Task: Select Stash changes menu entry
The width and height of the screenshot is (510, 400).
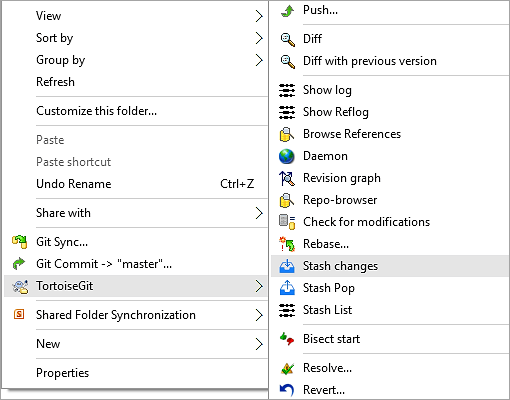Action: coord(390,266)
